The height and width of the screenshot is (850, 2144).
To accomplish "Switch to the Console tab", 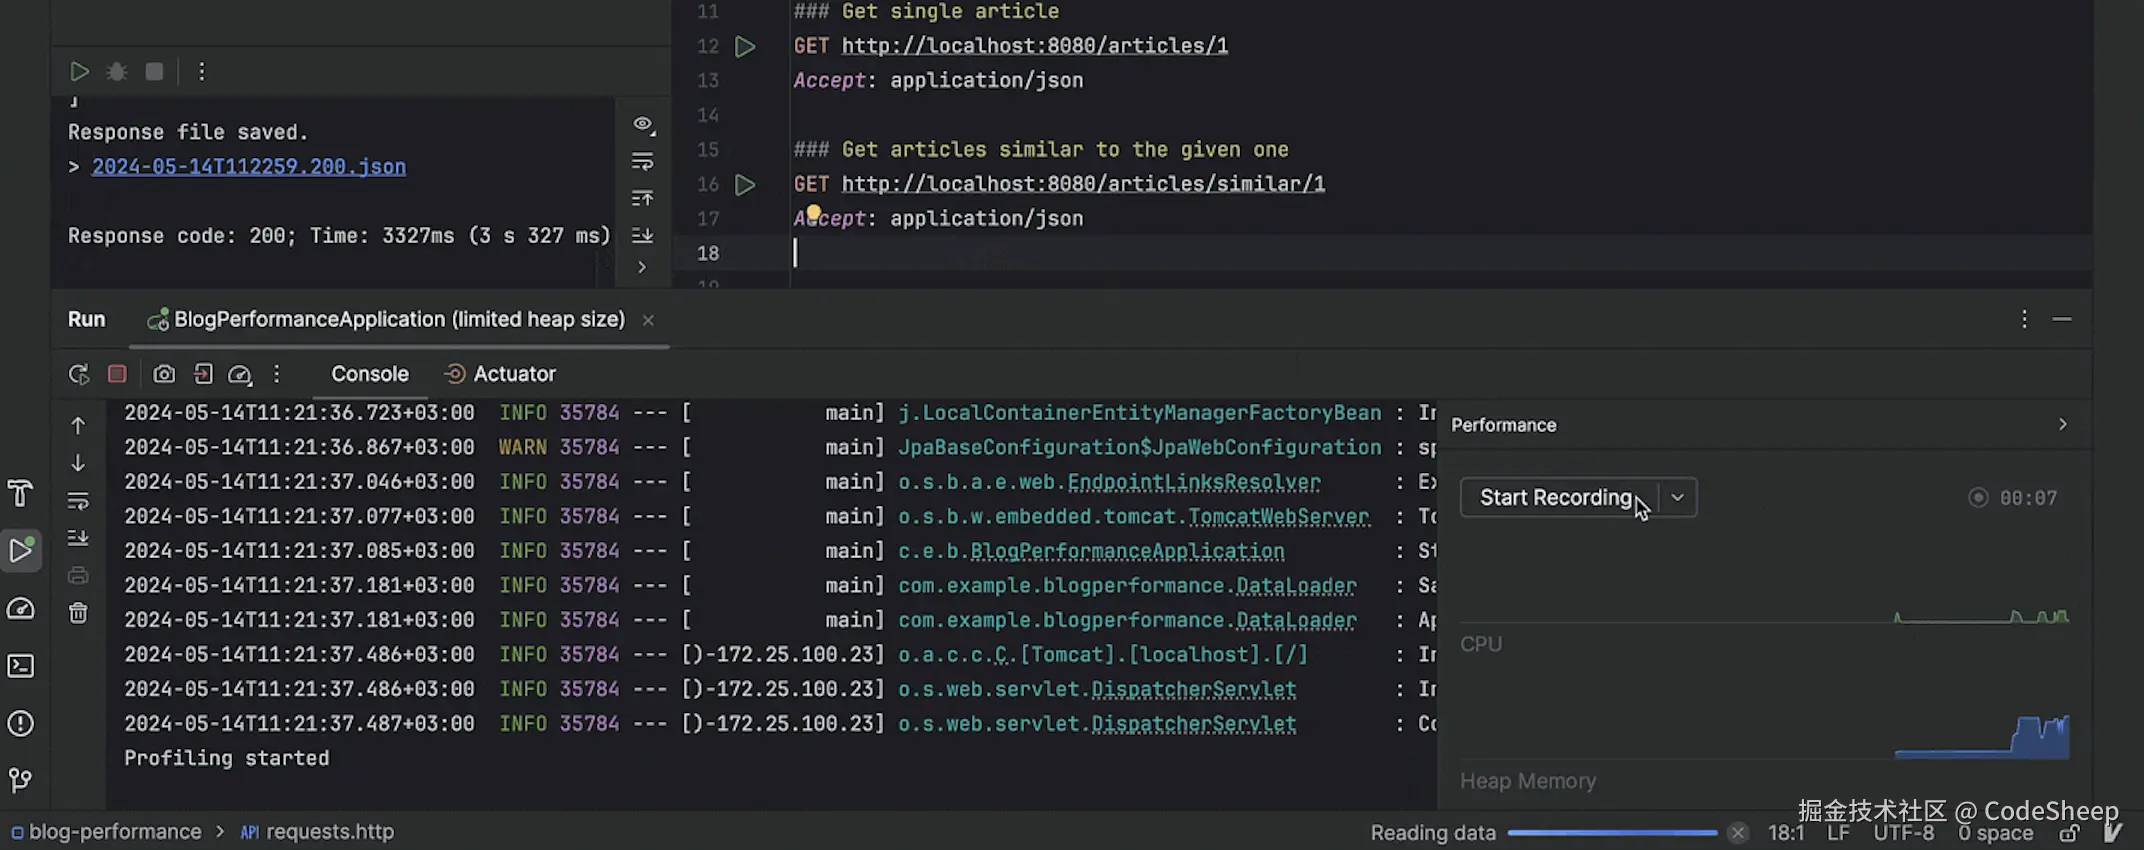I will pyautogui.click(x=370, y=374).
